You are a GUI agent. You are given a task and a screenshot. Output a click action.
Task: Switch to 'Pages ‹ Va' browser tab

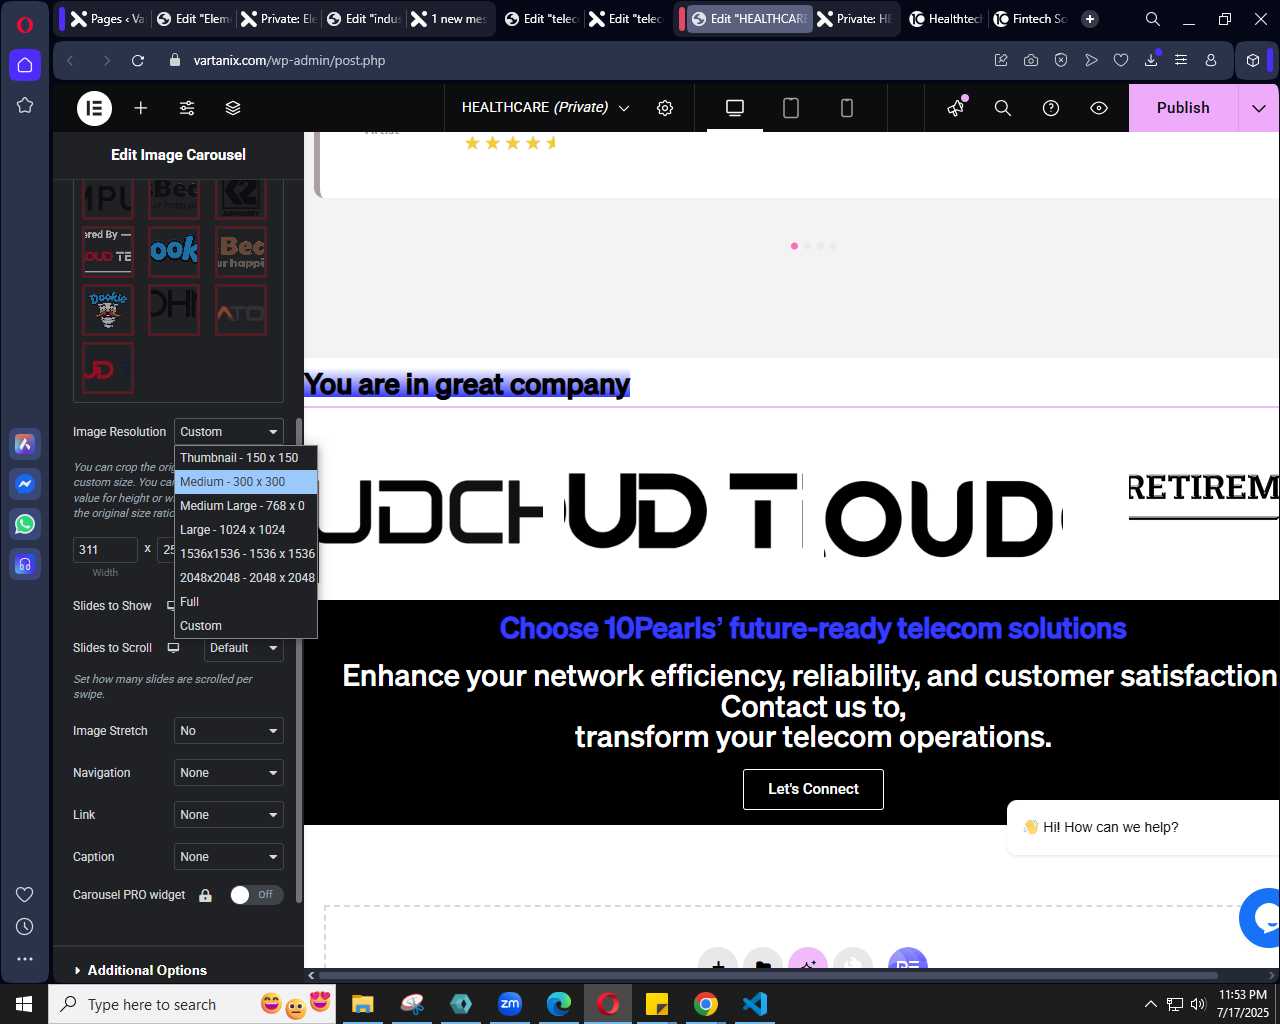click(x=107, y=18)
